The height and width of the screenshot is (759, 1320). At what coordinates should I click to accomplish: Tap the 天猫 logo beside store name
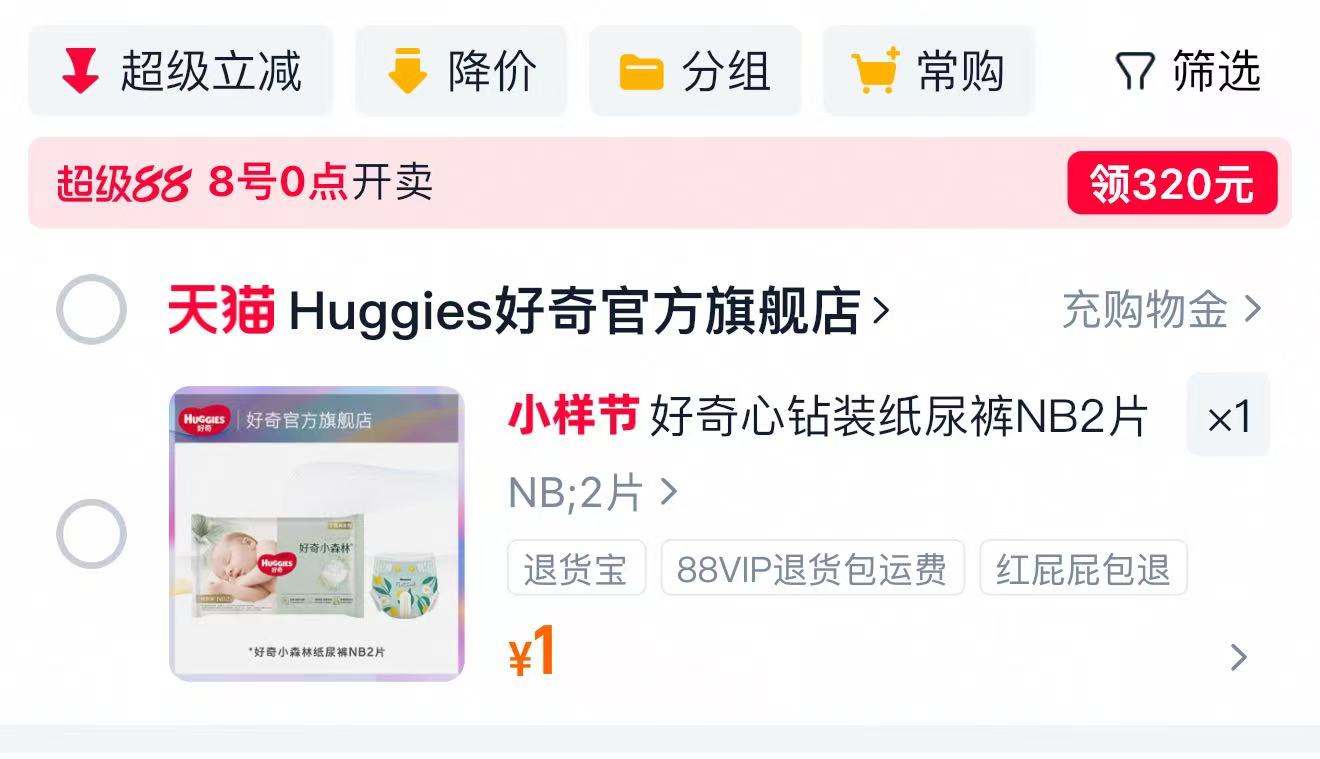pyautogui.click(x=221, y=311)
